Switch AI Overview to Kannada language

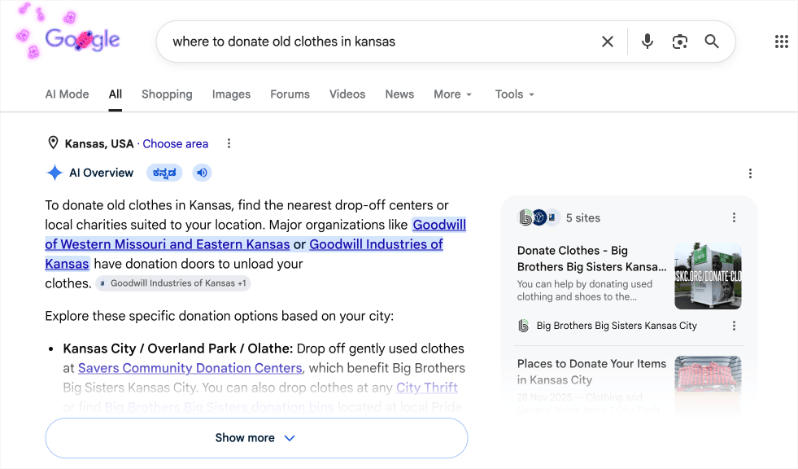(x=164, y=173)
